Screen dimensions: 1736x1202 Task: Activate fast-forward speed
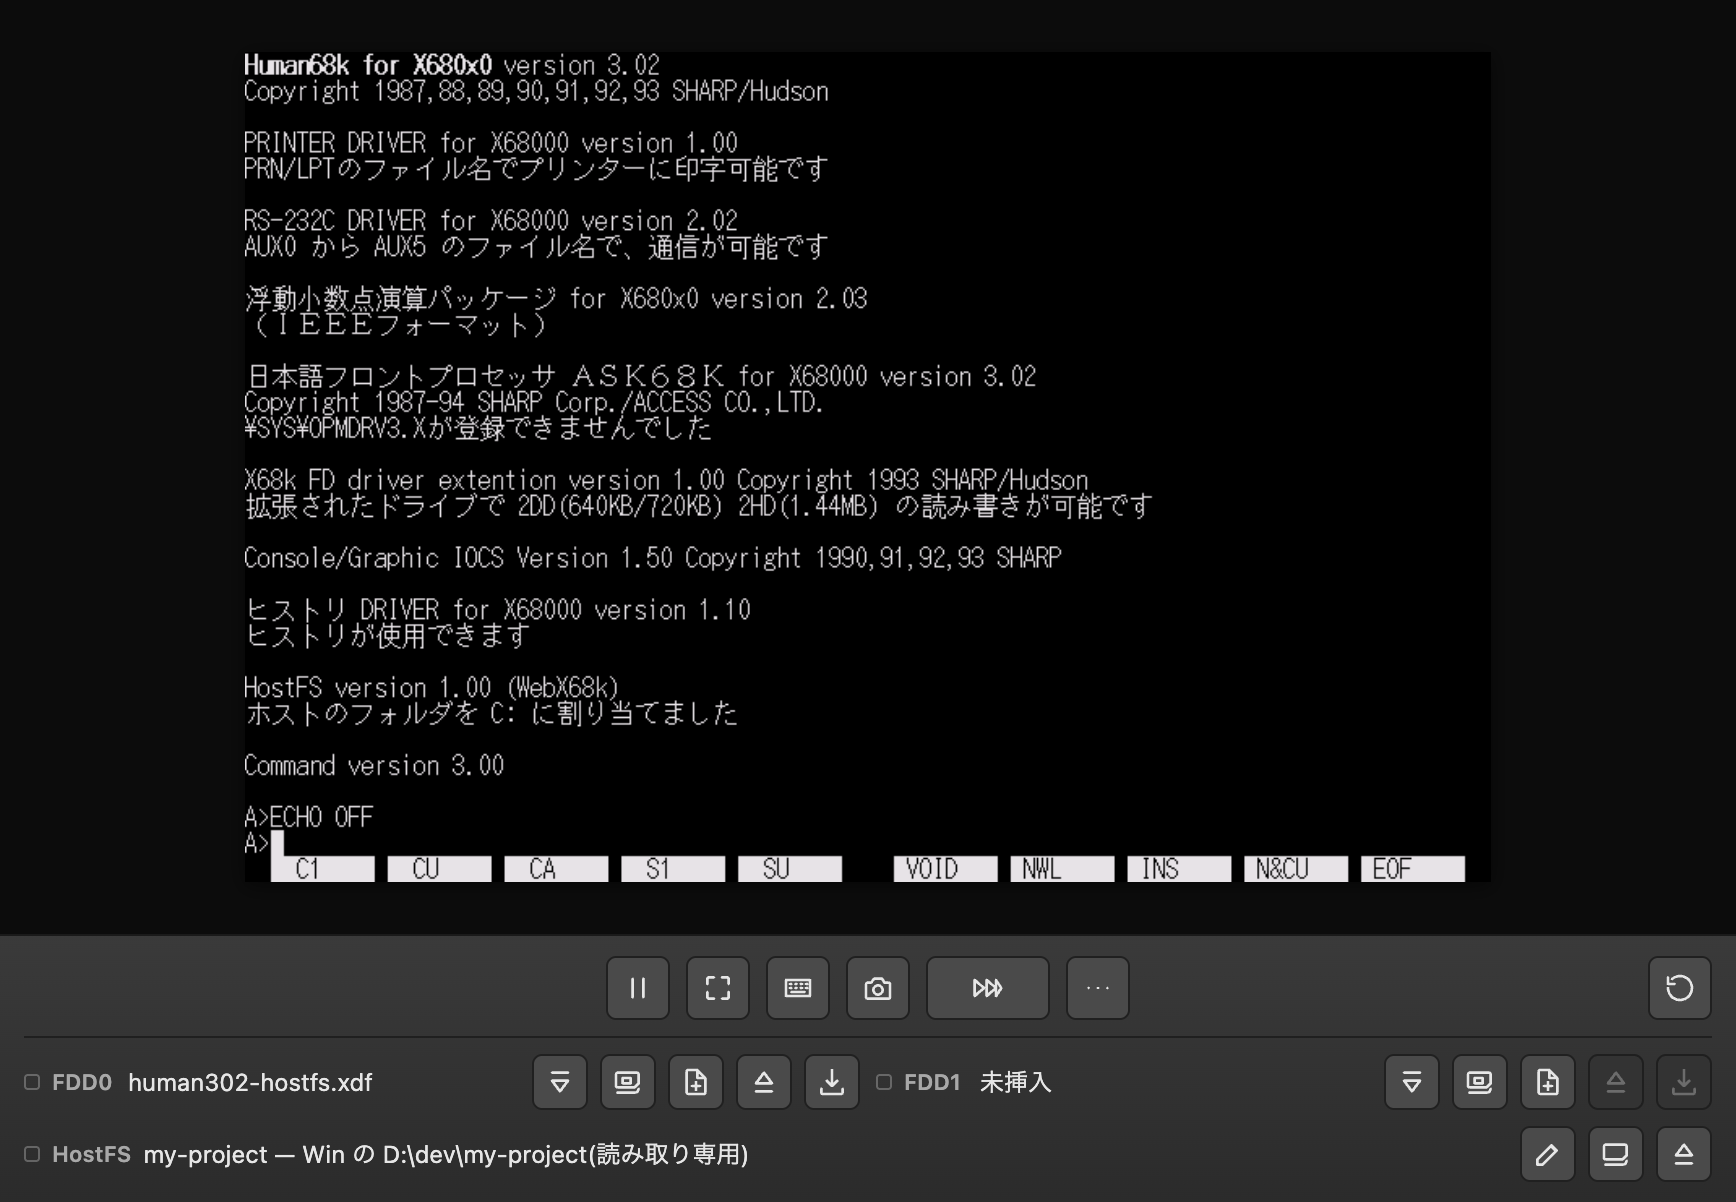[x=988, y=988]
